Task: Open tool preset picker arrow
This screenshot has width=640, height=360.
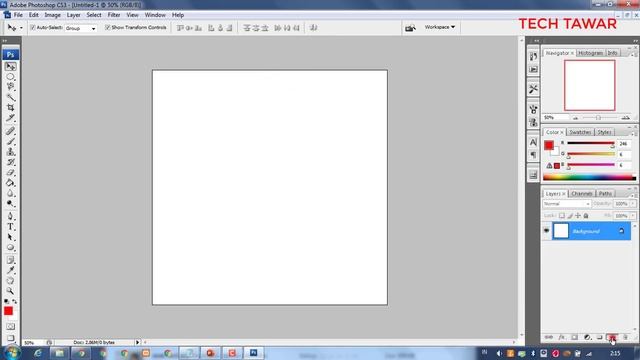Action: tap(21, 28)
